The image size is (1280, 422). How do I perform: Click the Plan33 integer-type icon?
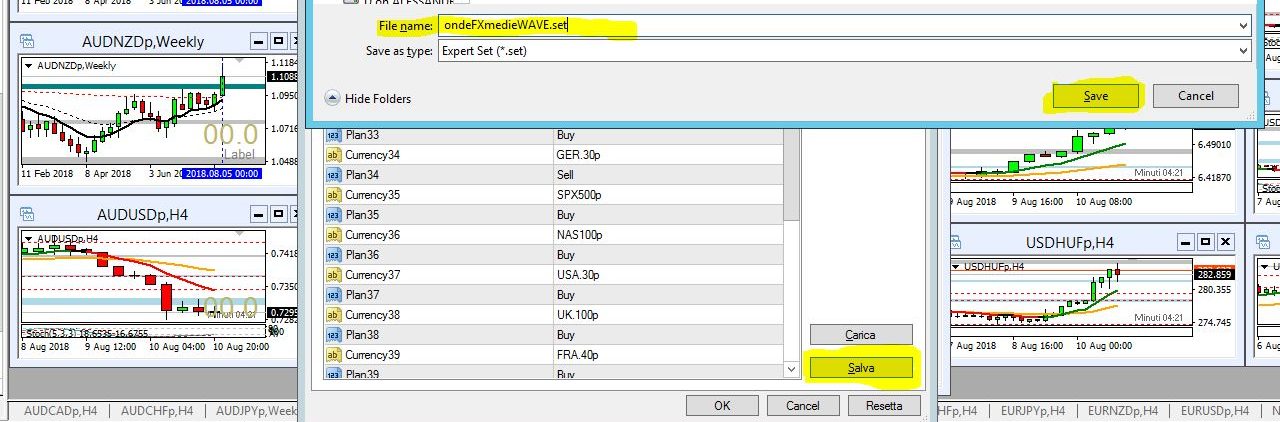[334, 135]
